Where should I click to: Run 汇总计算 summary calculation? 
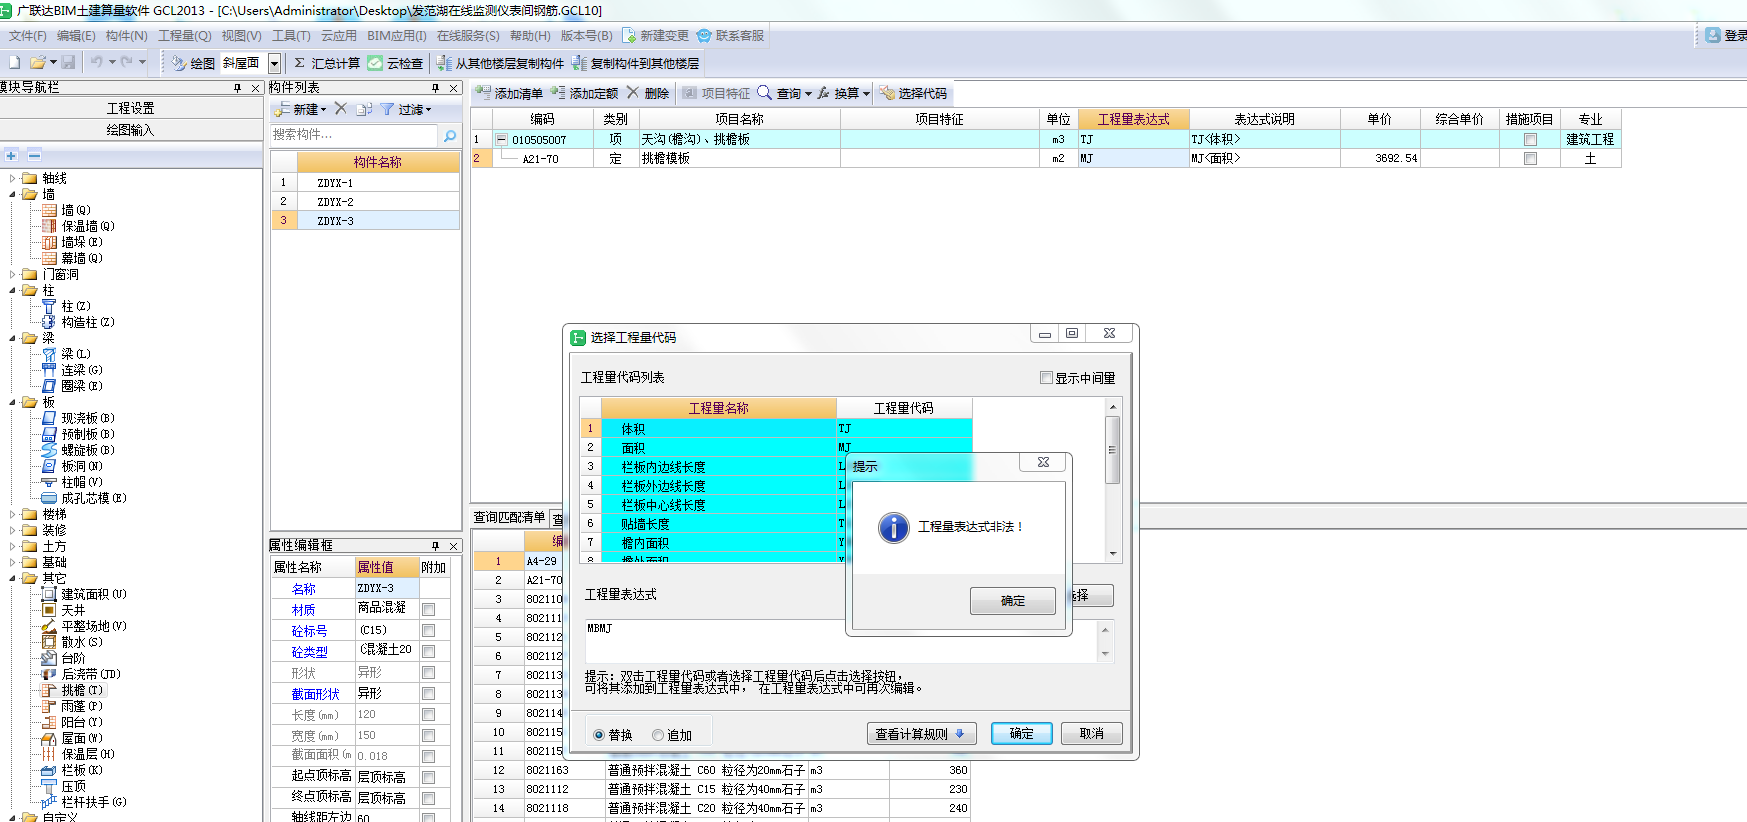[x=326, y=63]
